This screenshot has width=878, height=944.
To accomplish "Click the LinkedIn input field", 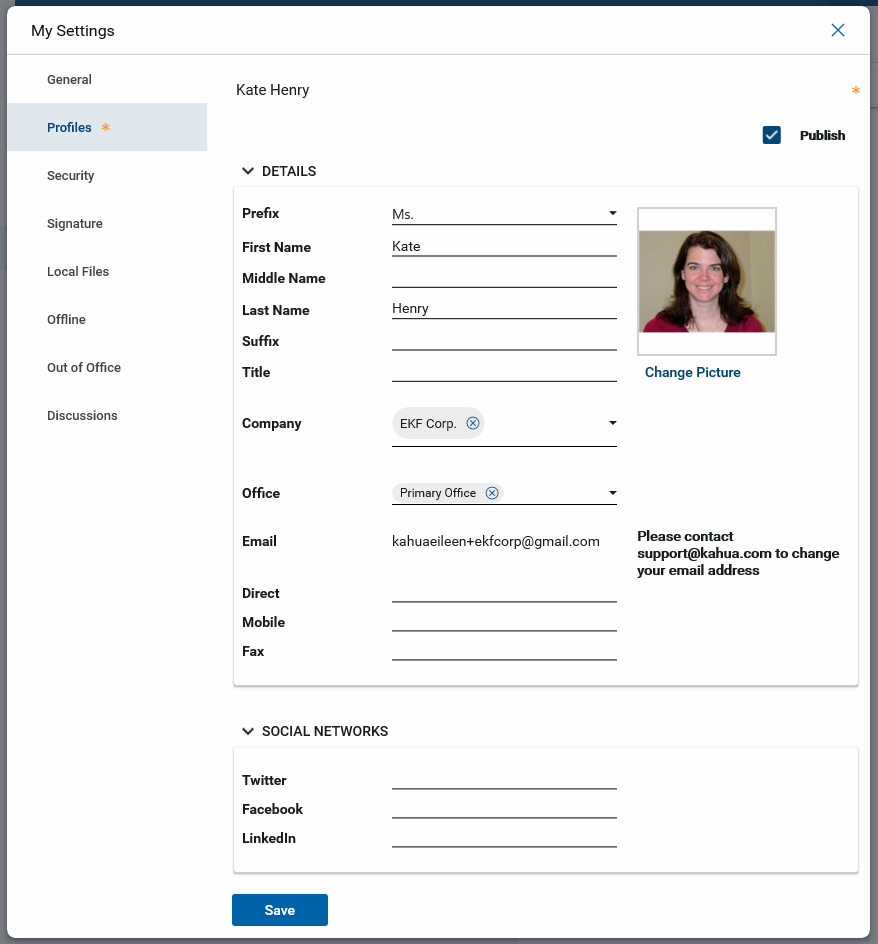I will coord(504,837).
